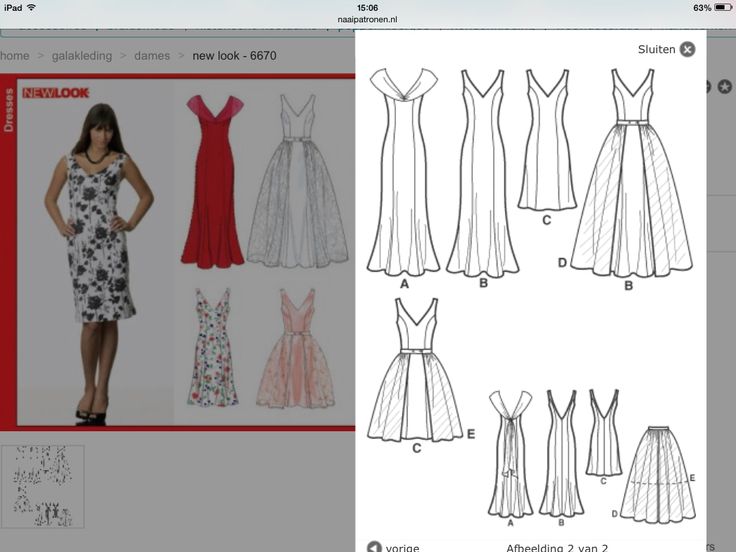Tap the Wi-Fi status icon

[x=31, y=7]
